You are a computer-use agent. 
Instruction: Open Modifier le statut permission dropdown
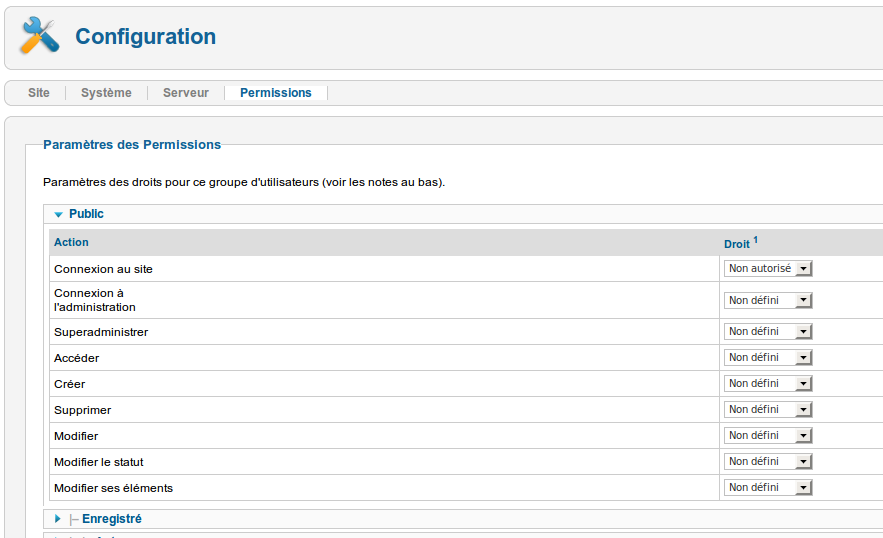tap(768, 462)
